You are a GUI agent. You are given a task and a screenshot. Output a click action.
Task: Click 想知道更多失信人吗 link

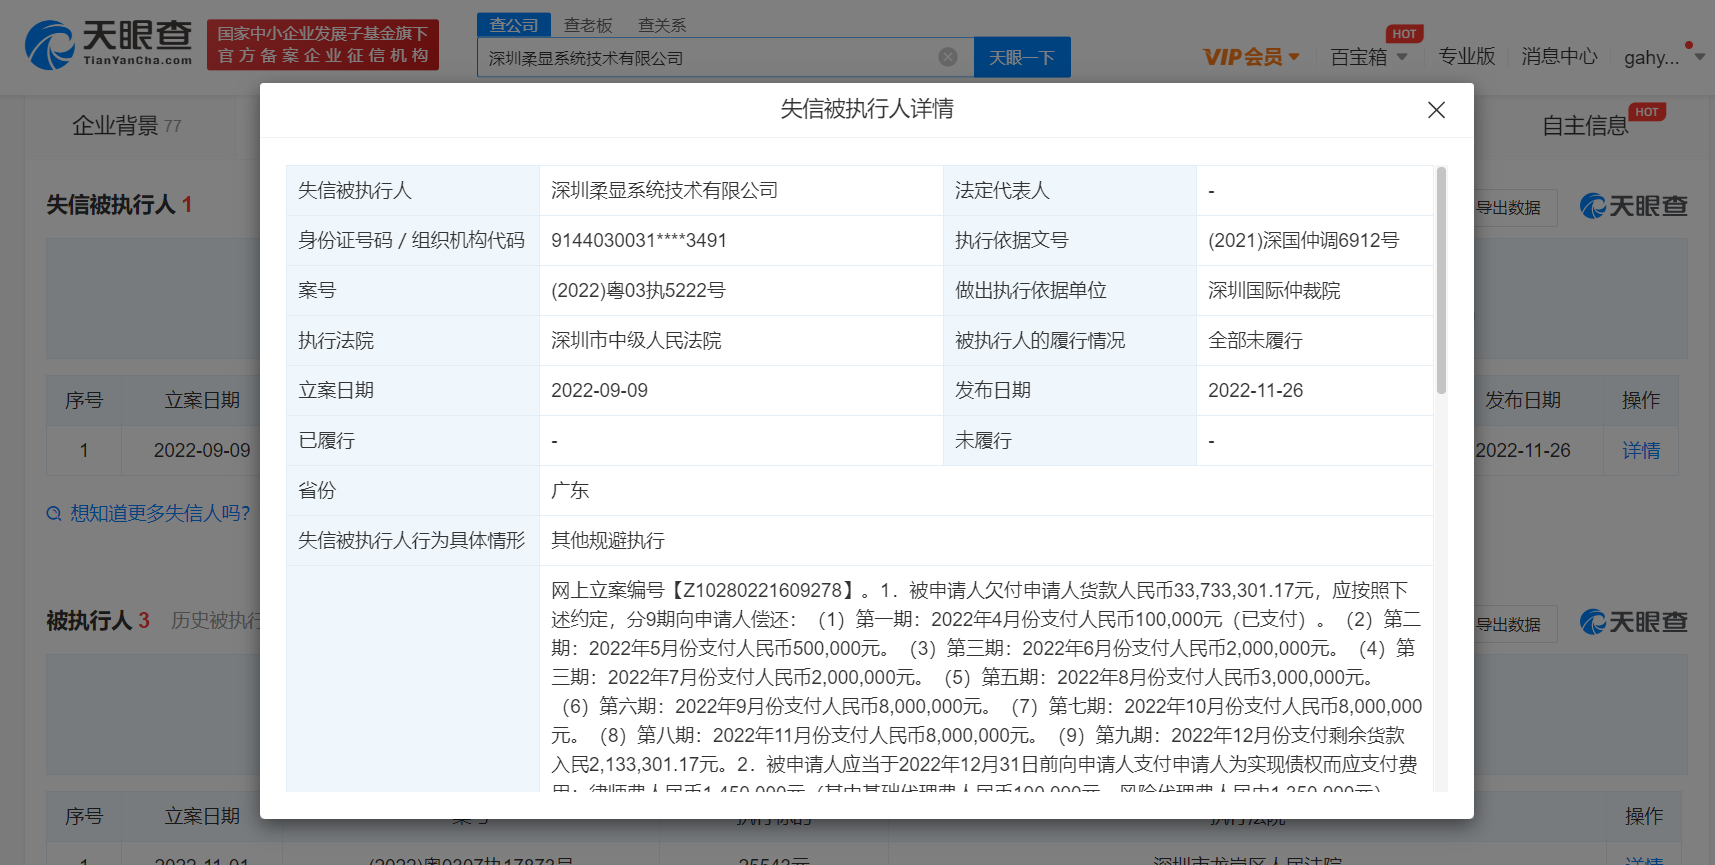tap(160, 513)
